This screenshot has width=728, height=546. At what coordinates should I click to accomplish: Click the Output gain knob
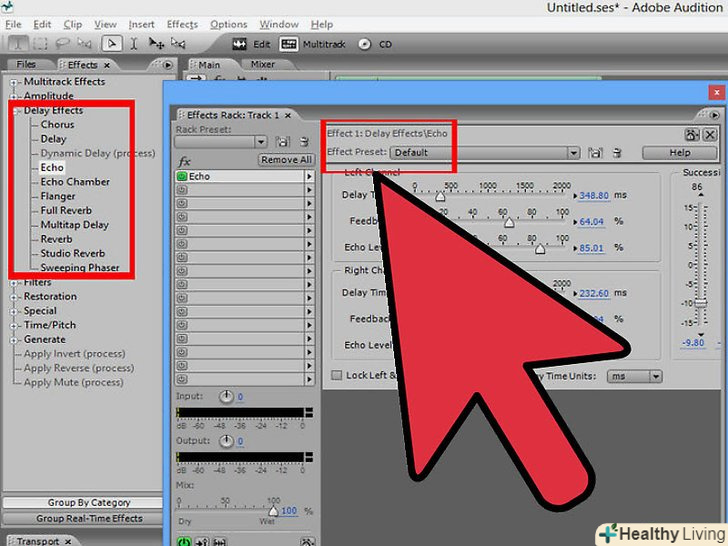click(227, 441)
